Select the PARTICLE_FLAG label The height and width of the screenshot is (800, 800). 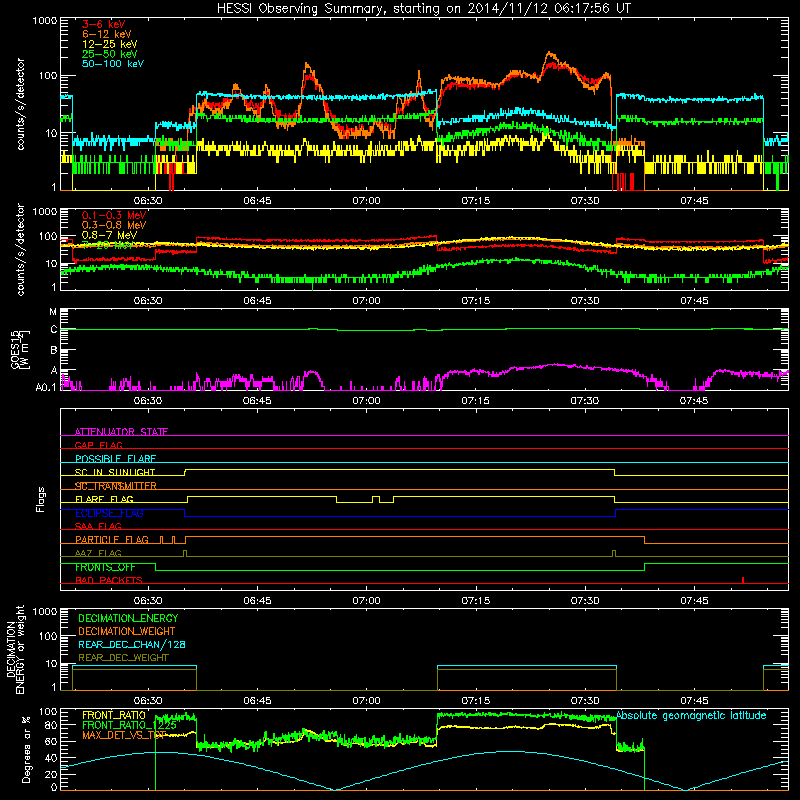click(112, 540)
